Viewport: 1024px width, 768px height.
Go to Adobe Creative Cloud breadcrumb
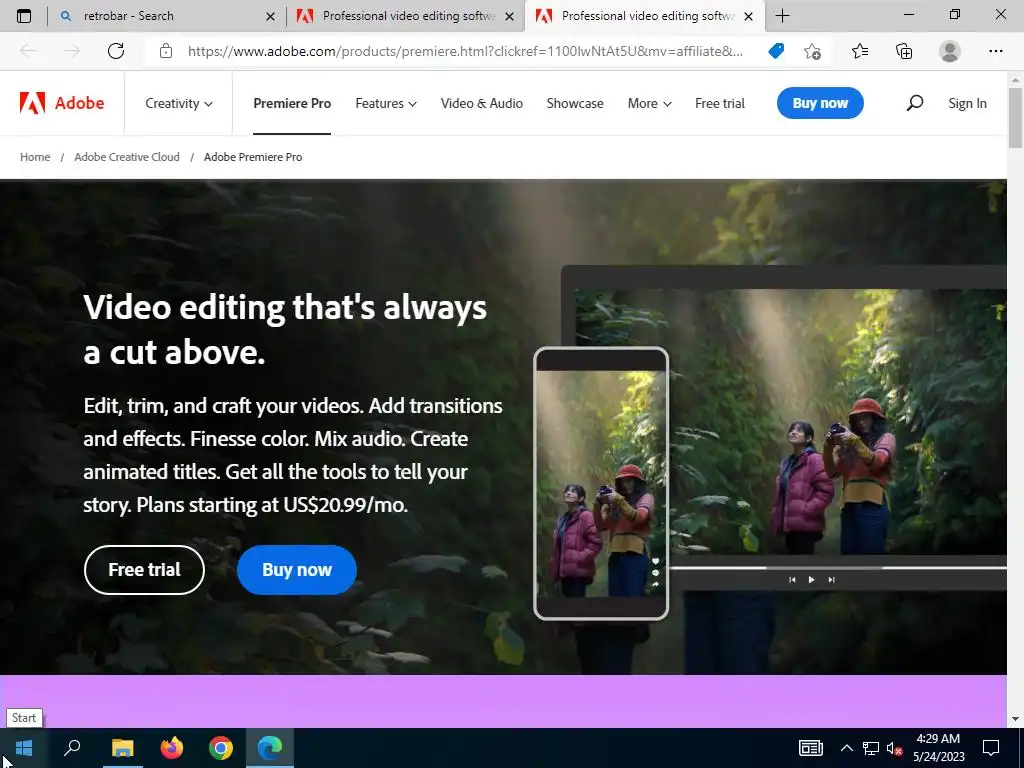click(x=127, y=157)
